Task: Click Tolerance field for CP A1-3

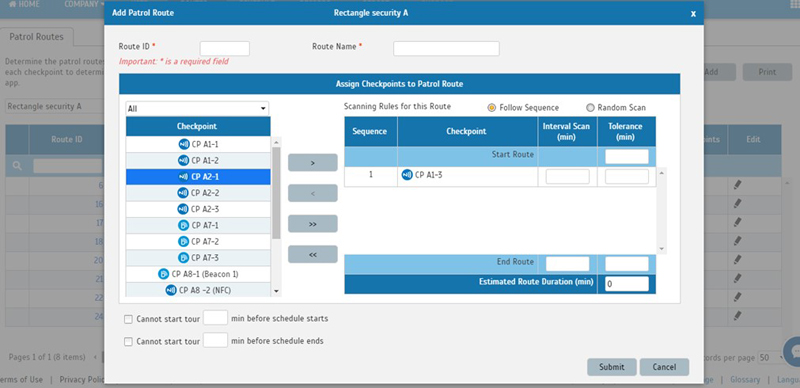Action: 627,177
